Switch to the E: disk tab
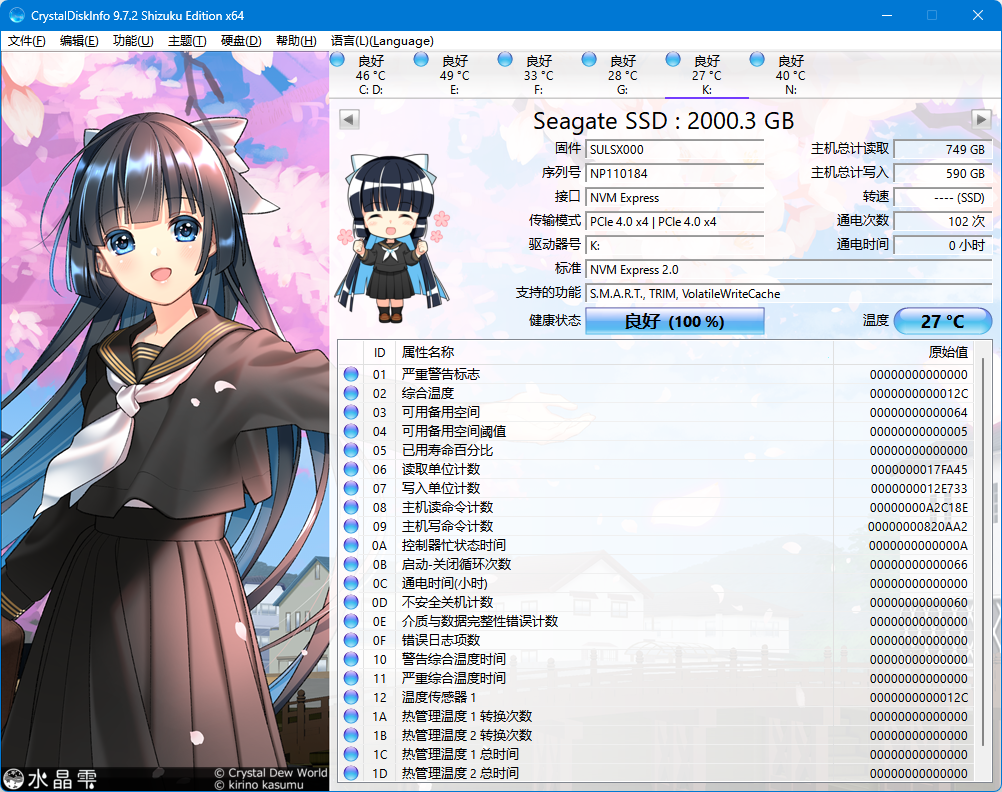Viewport: 1002px width, 792px height. [x=454, y=75]
